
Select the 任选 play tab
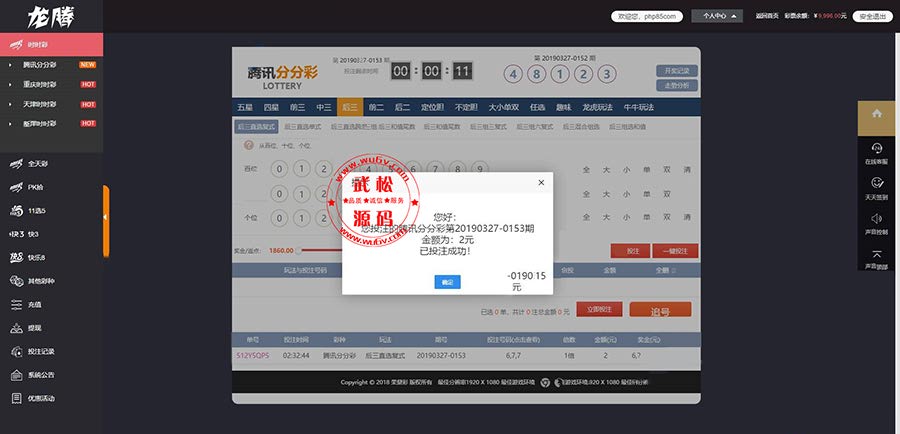tap(538, 107)
